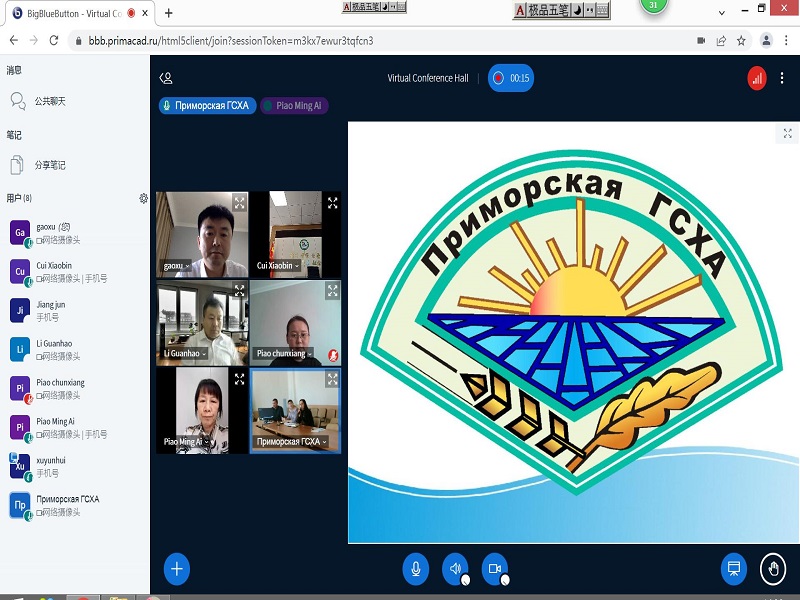
Task: Toggle the speaker audio button
Action: pos(455,569)
